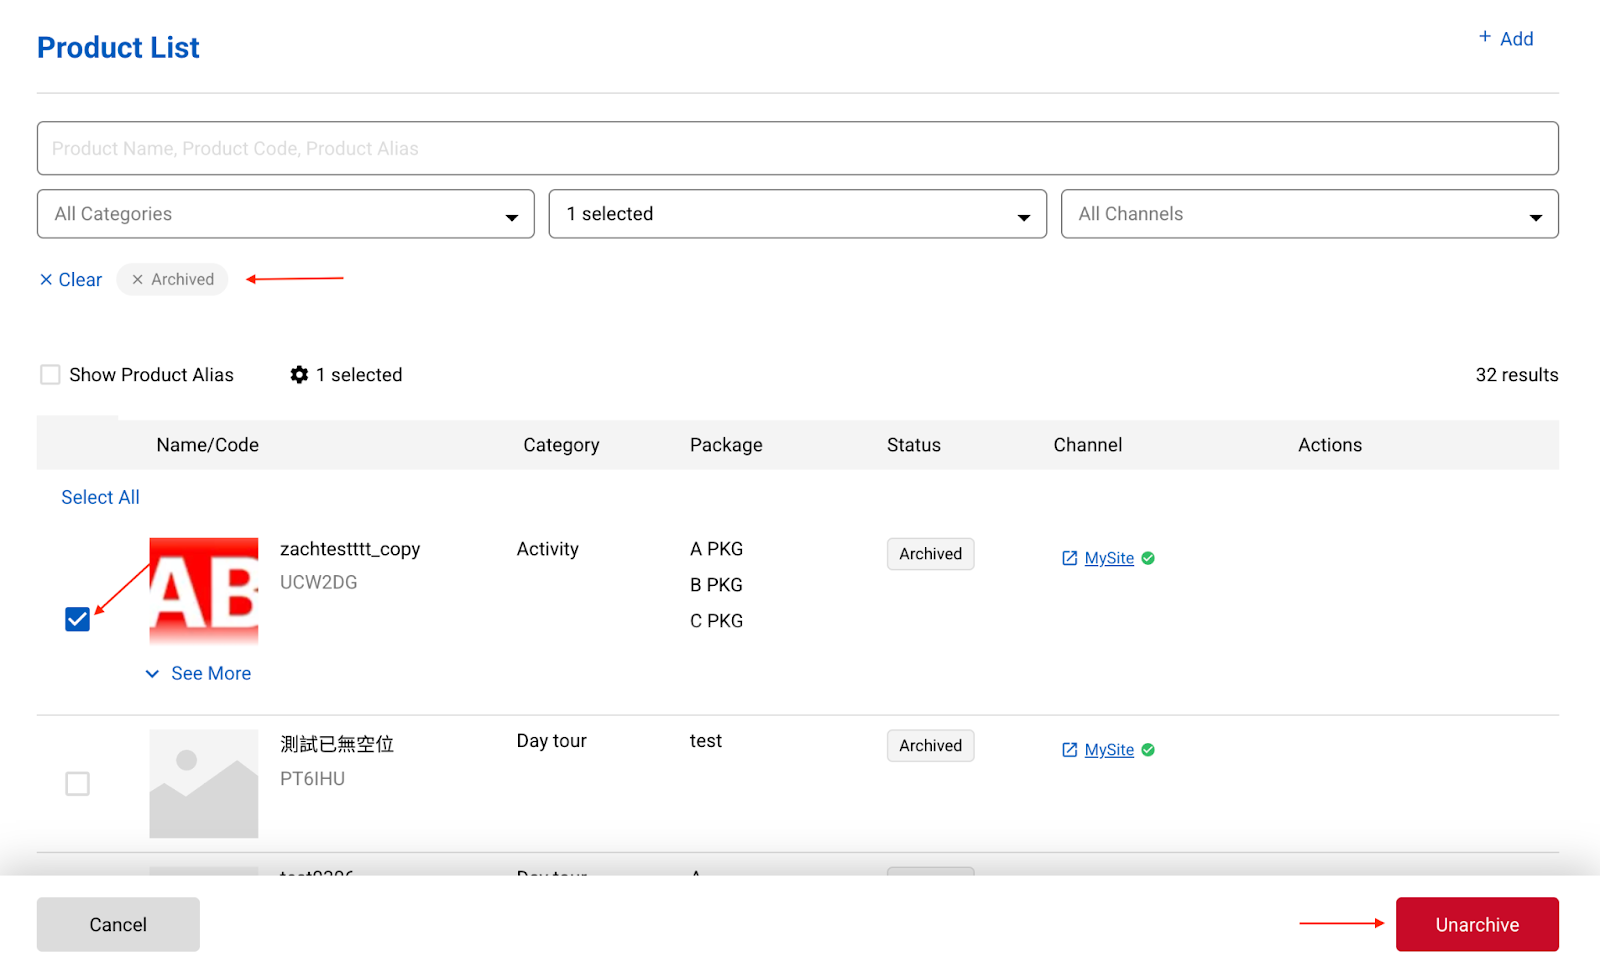This screenshot has width=1600, height=972.
Task: Click Cancel button
Action: point(118,925)
